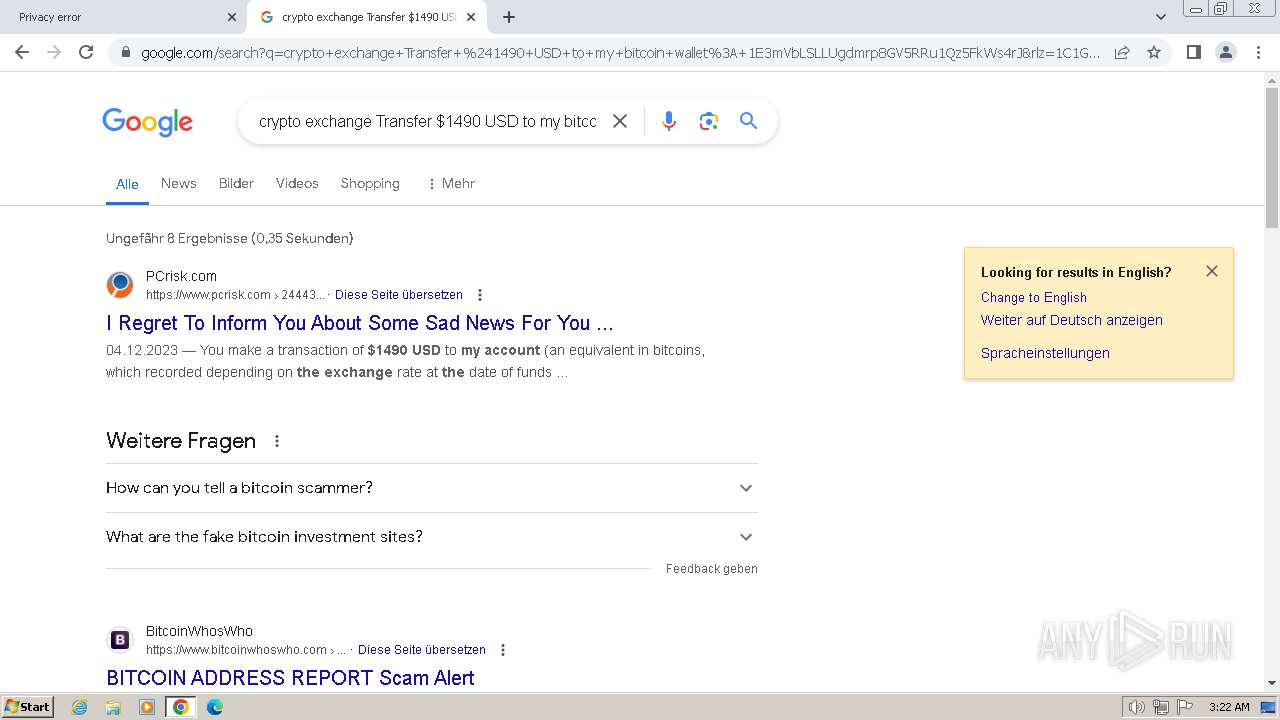Click Feedback geben
The width and height of the screenshot is (1280, 720).
click(x=711, y=569)
